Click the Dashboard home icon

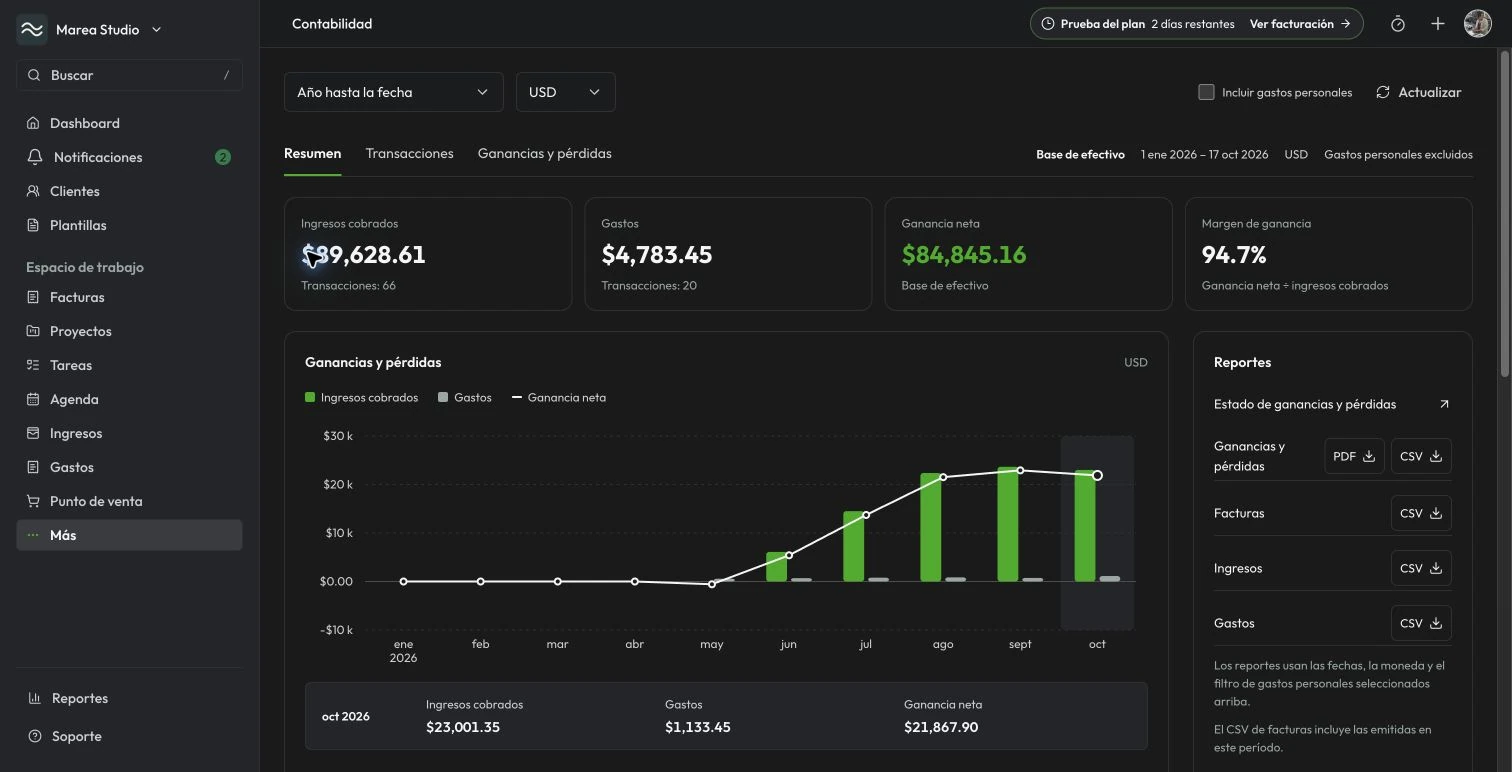tap(33, 123)
